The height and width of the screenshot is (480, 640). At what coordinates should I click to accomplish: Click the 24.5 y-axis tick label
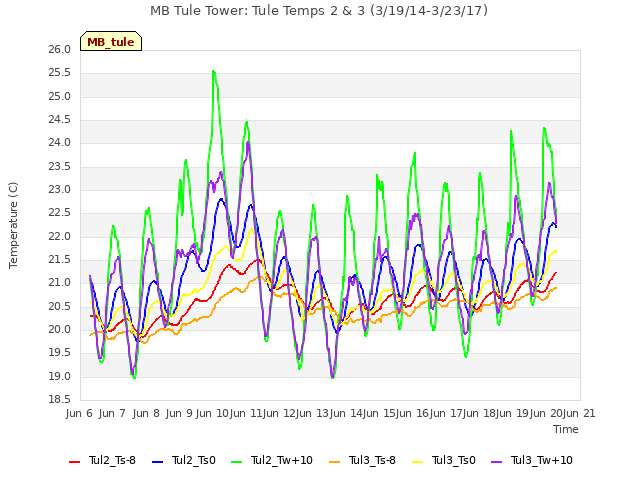pos(60,120)
